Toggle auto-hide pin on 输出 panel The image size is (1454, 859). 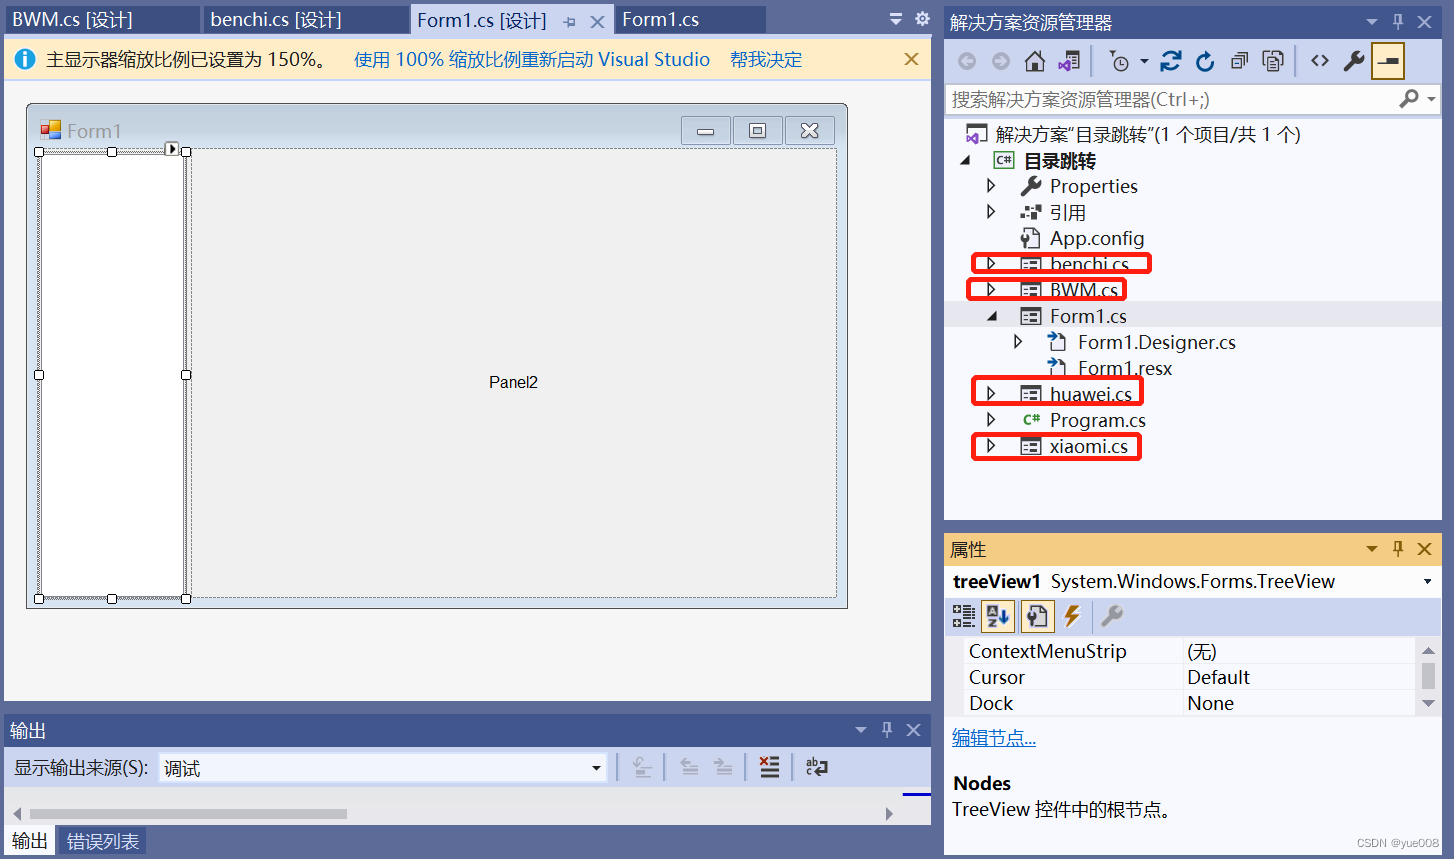[x=887, y=730]
